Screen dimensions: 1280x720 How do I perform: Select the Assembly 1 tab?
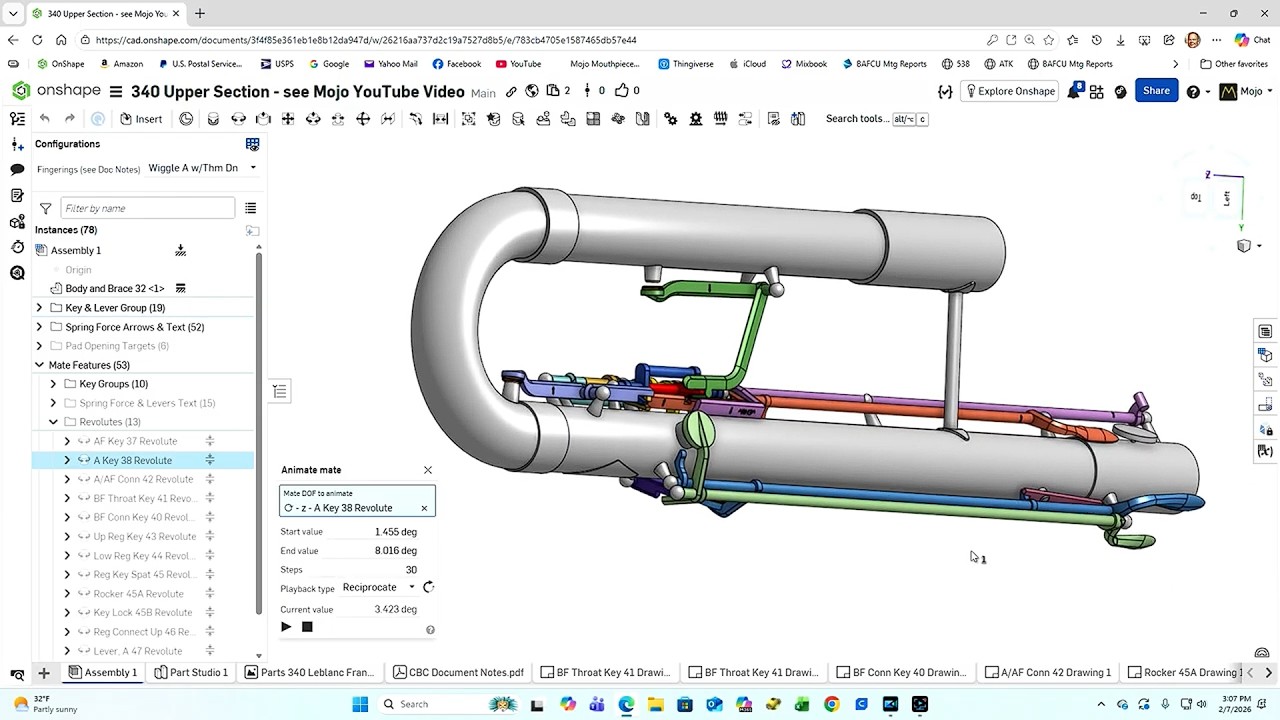(102, 672)
